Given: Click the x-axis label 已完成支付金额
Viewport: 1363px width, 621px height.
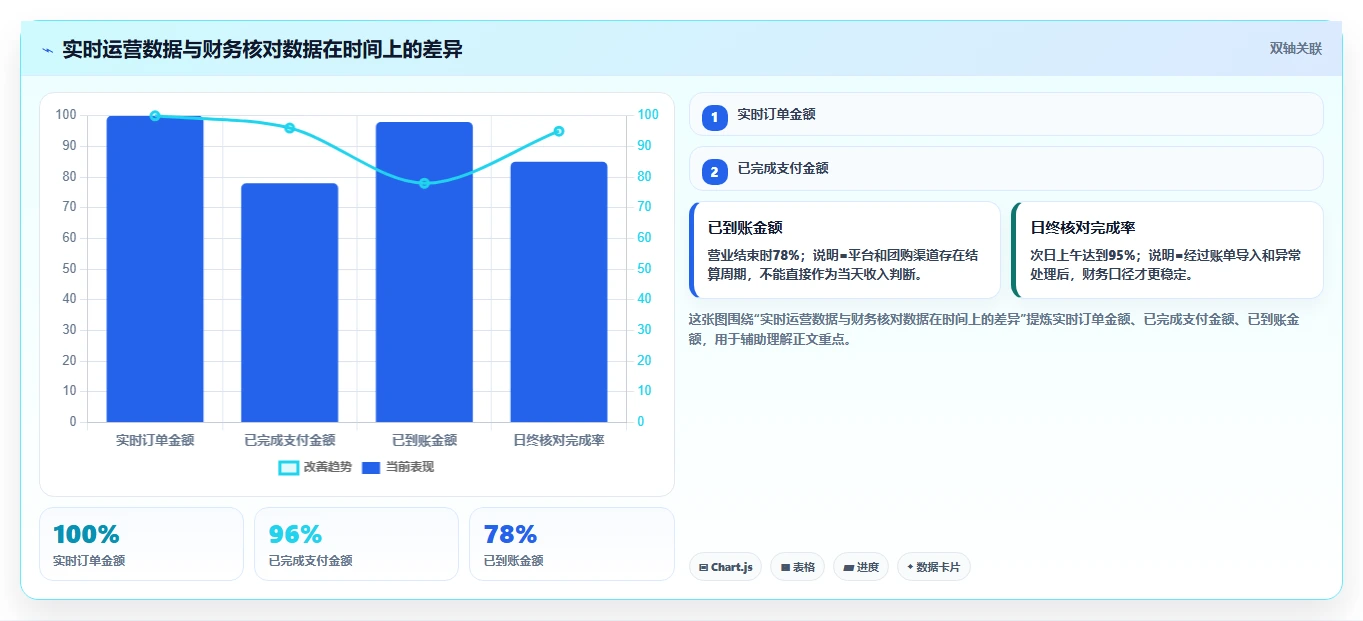Looking at the screenshot, I should tap(289, 440).
